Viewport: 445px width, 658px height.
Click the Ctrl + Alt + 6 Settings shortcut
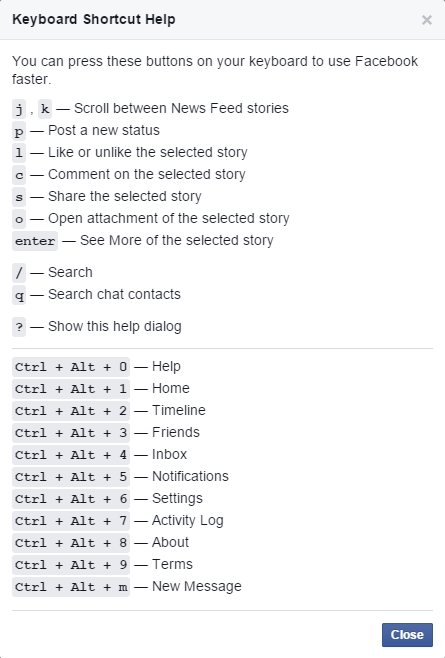tap(71, 499)
